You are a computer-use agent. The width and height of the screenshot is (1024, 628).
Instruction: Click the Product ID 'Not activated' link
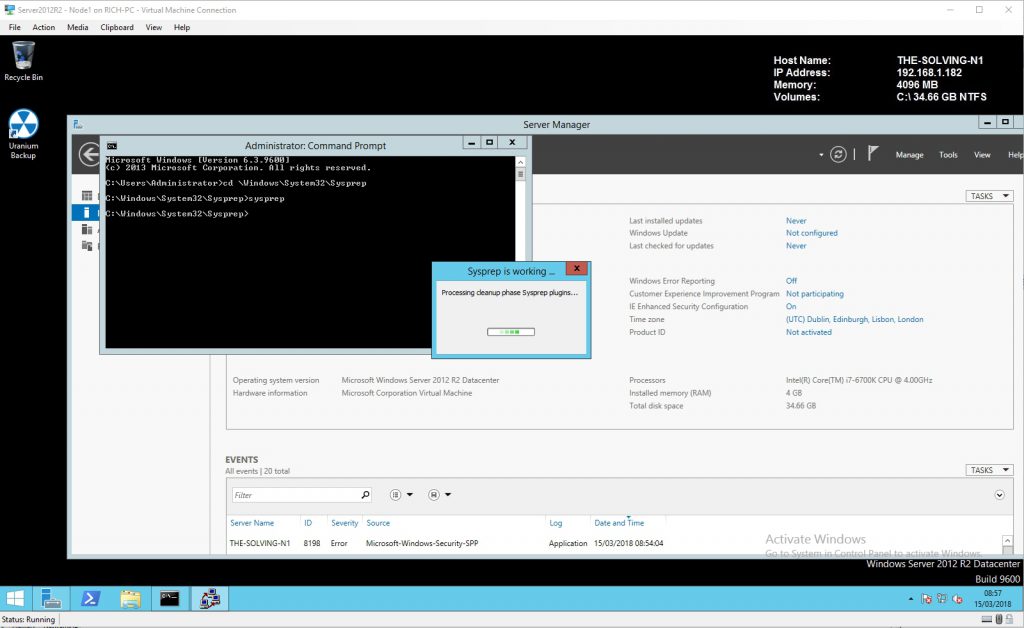point(808,332)
